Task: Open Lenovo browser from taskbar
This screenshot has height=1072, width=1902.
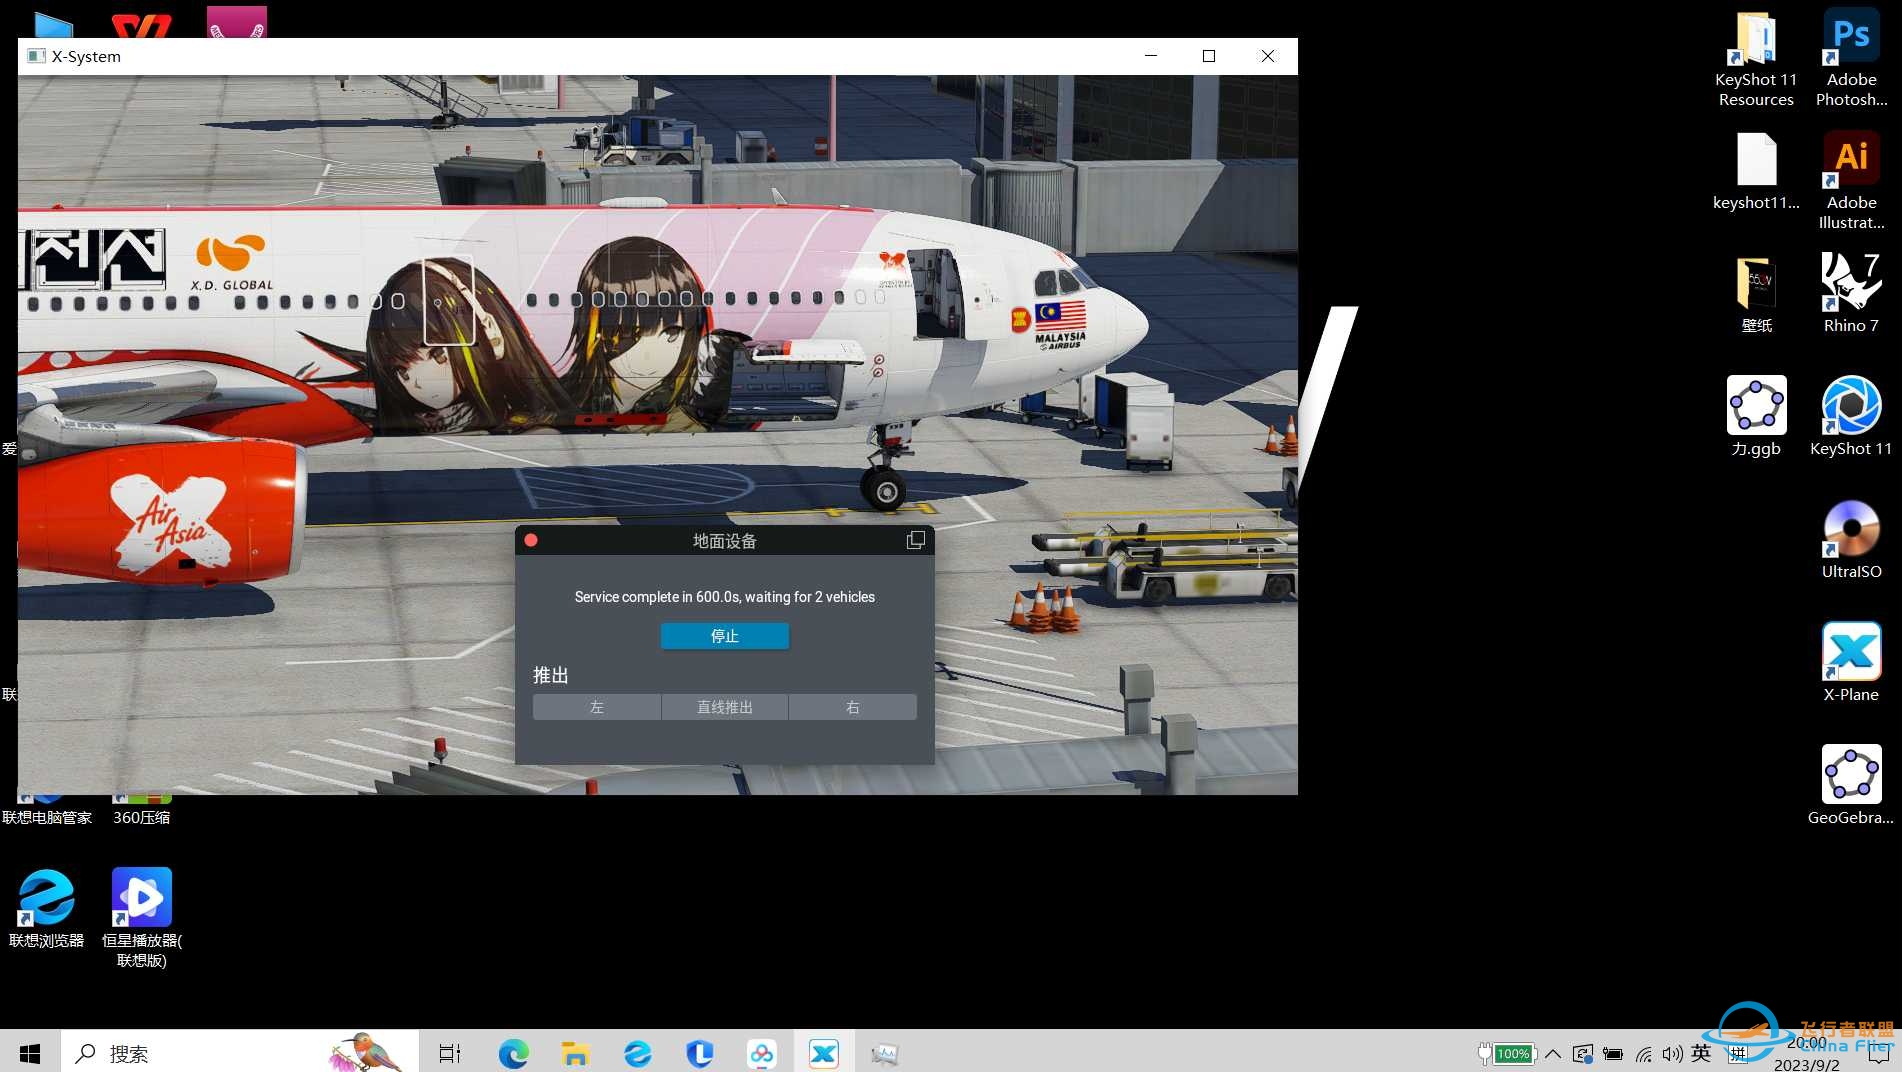Action: (x=637, y=1053)
